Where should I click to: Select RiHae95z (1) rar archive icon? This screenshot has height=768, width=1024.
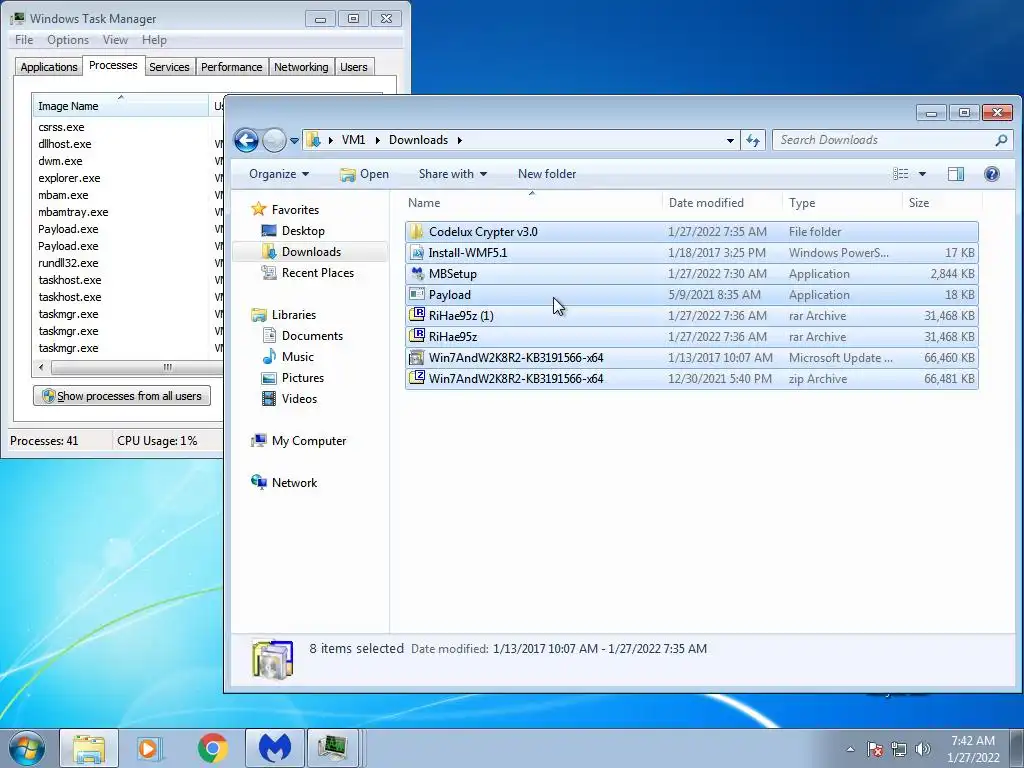pyautogui.click(x=416, y=315)
